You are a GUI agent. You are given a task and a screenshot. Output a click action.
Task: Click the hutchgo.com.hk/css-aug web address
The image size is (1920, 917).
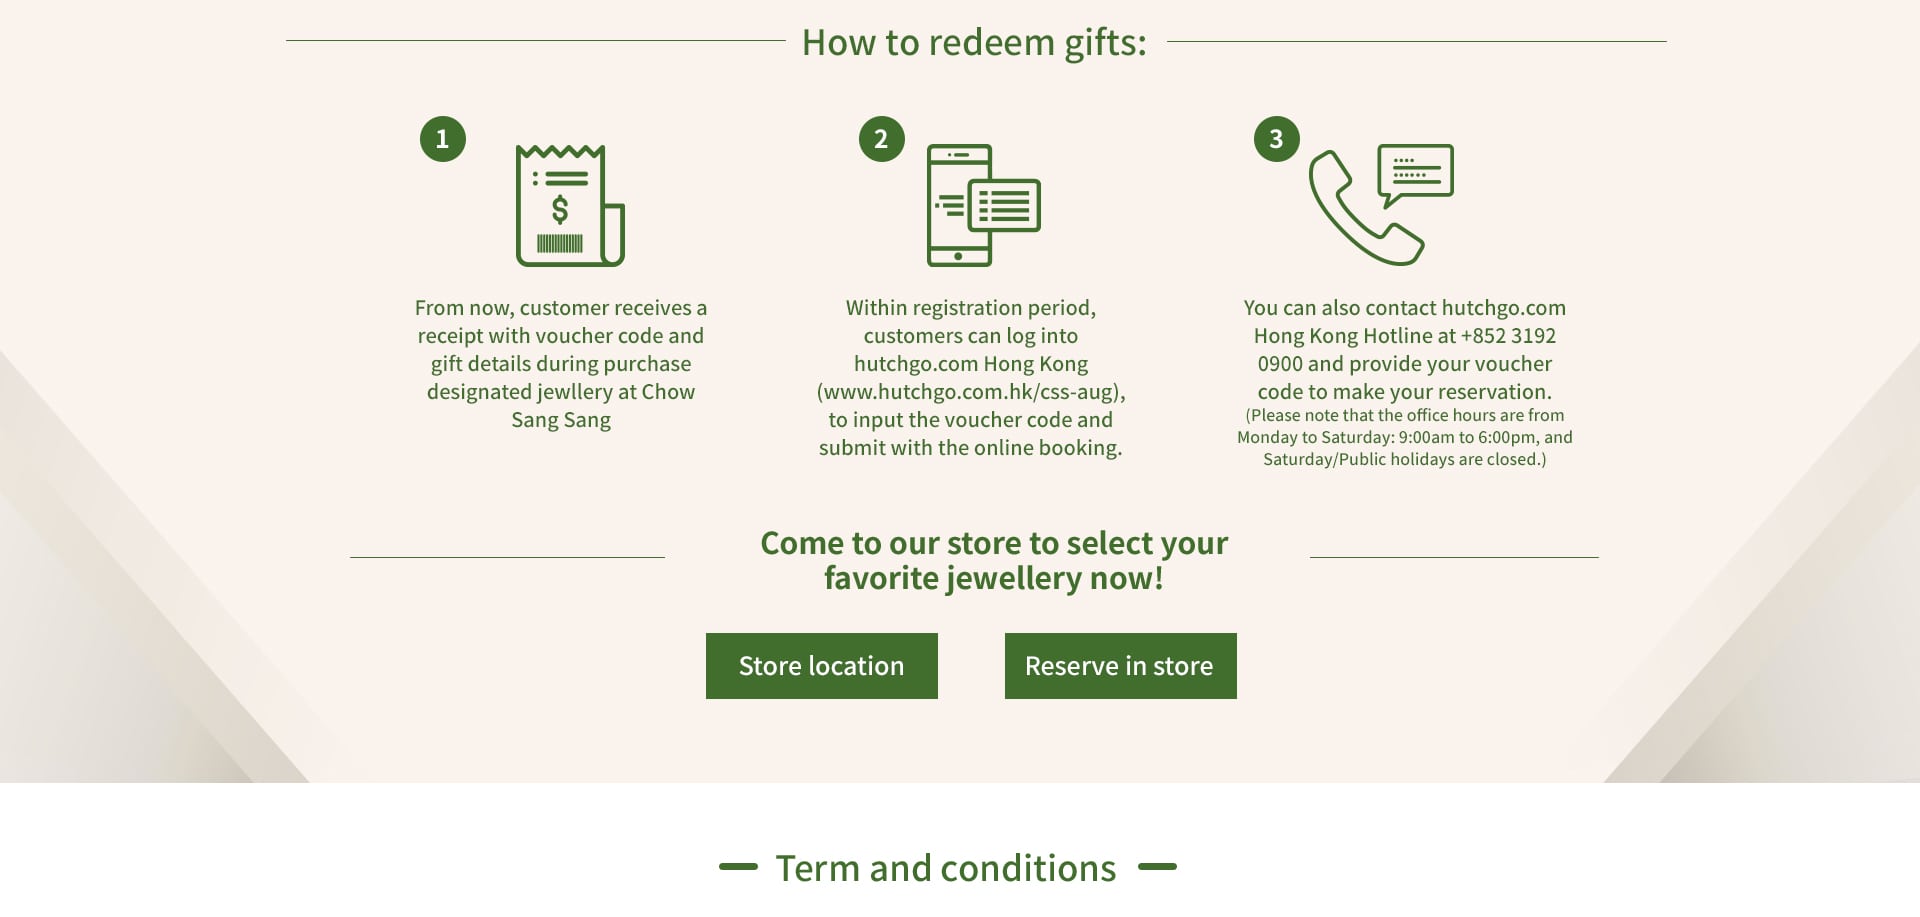(970, 392)
